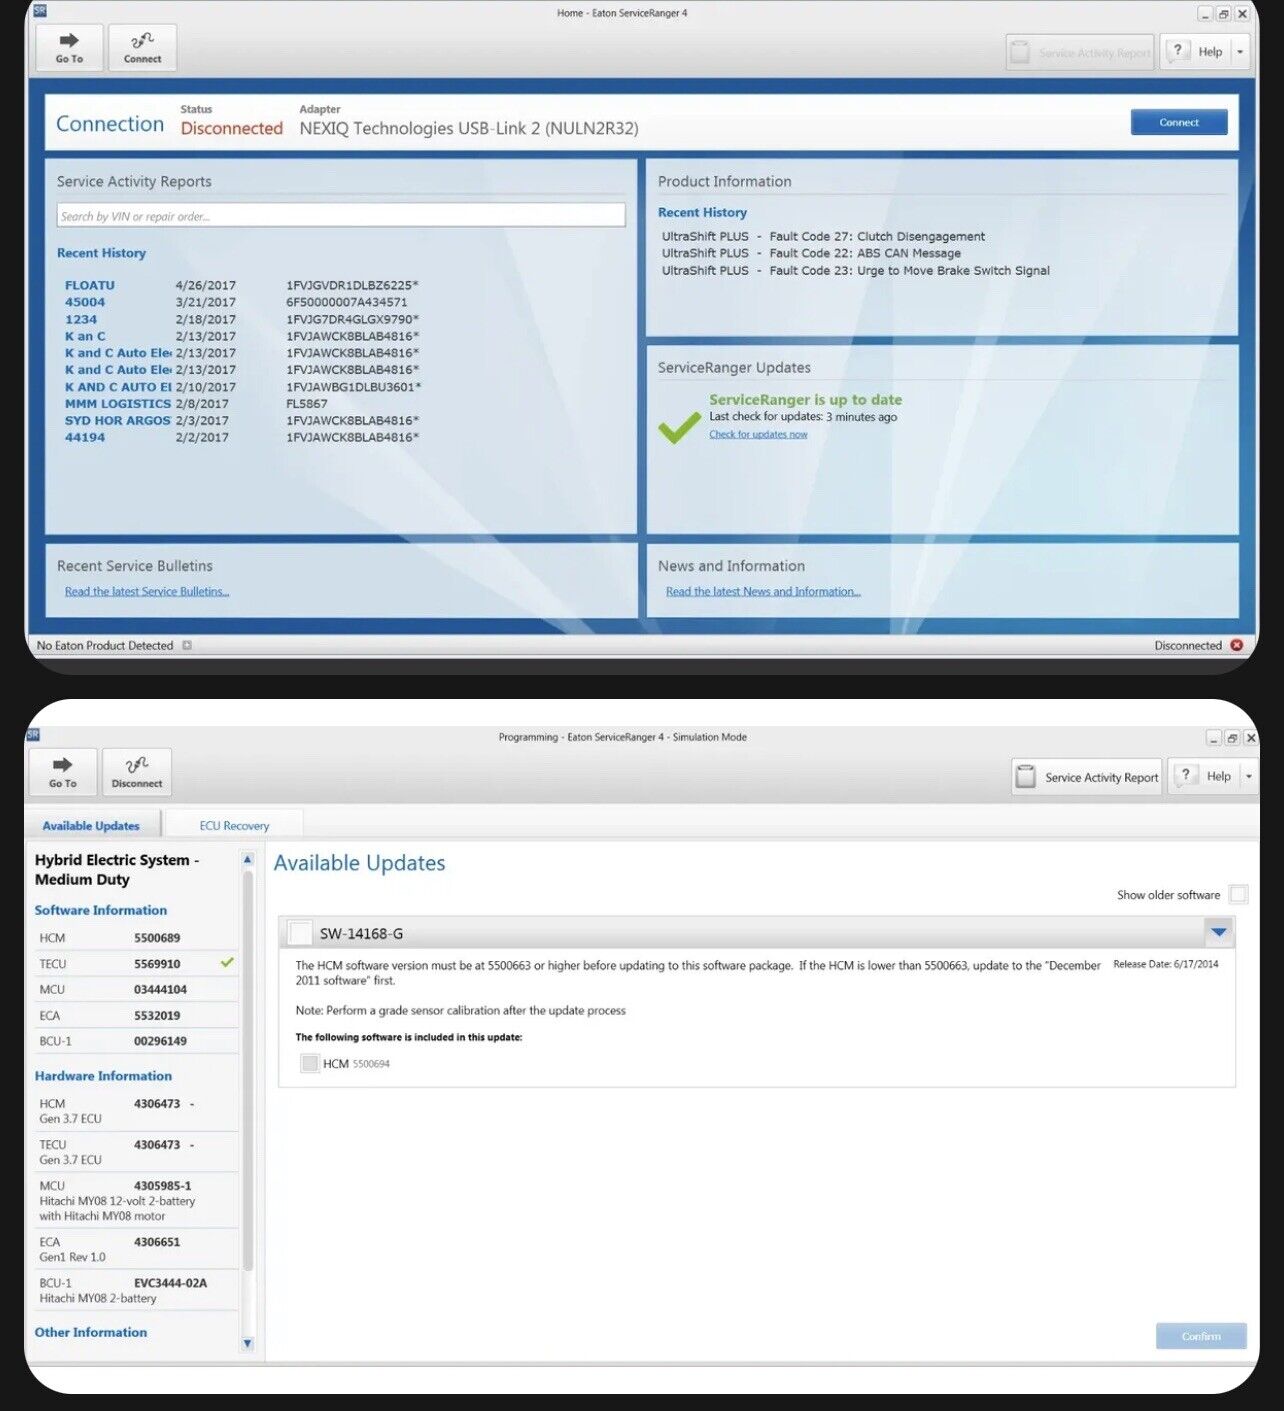Collapse SW-14168-G details with blue arrow

click(1219, 932)
